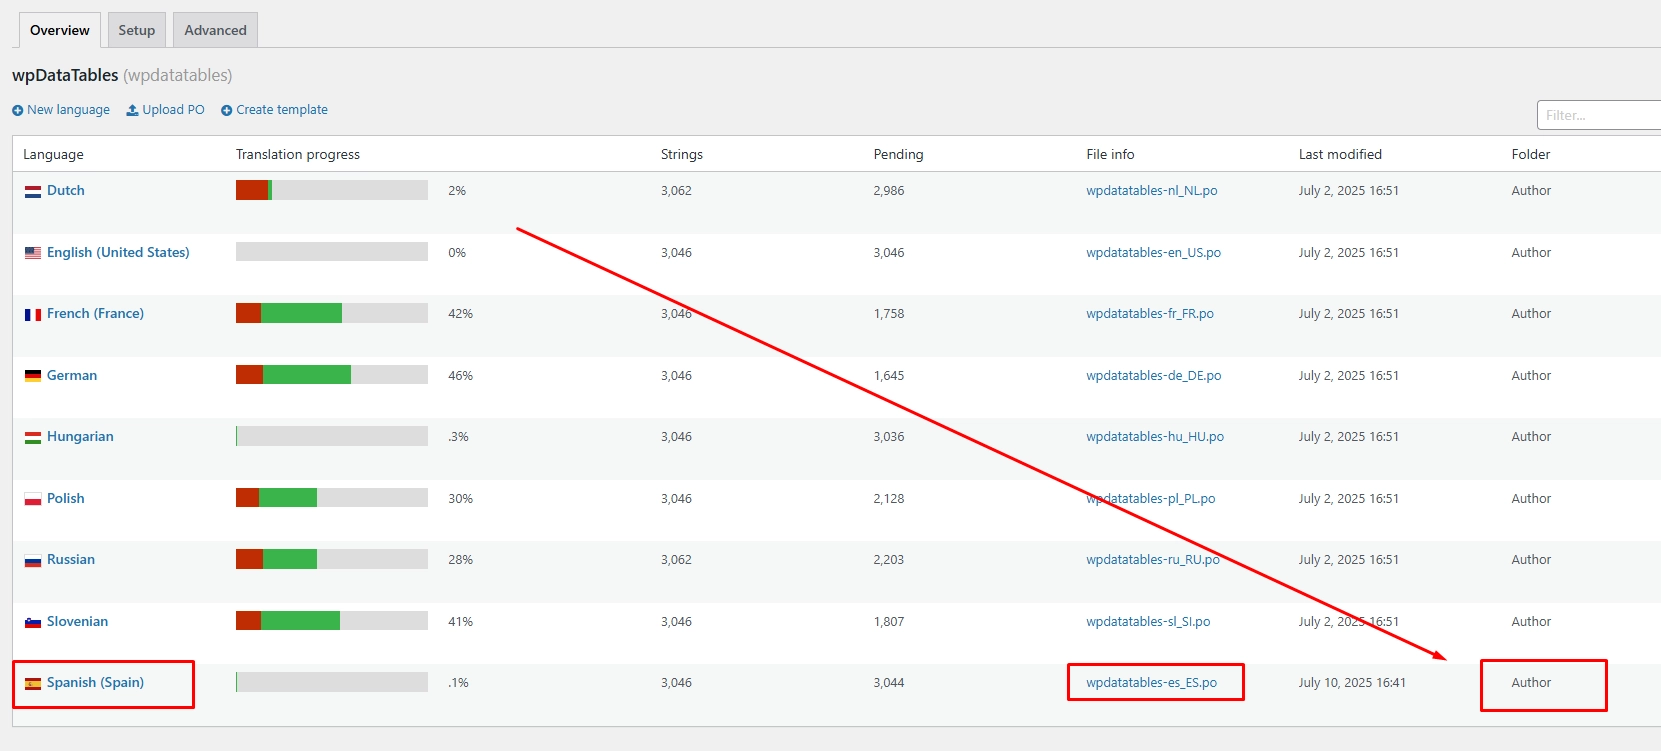Click the German translation progress bar
The image size is (1661, 751).
[x=332, y=375]
